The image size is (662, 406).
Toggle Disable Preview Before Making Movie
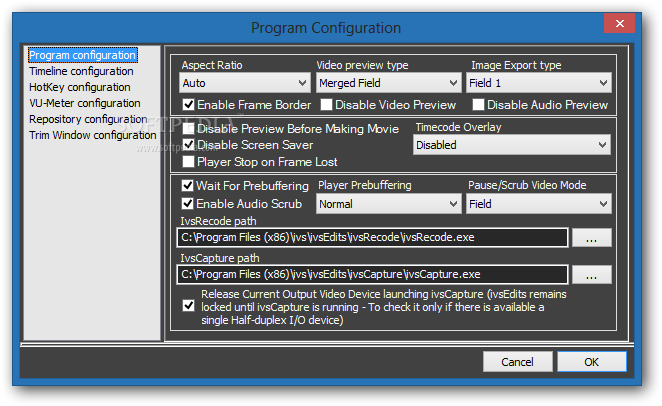coord(188,128)
